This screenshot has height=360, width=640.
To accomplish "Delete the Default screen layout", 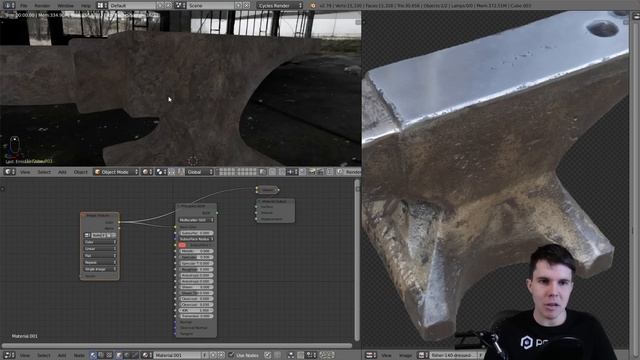I will tap(168, 6).
